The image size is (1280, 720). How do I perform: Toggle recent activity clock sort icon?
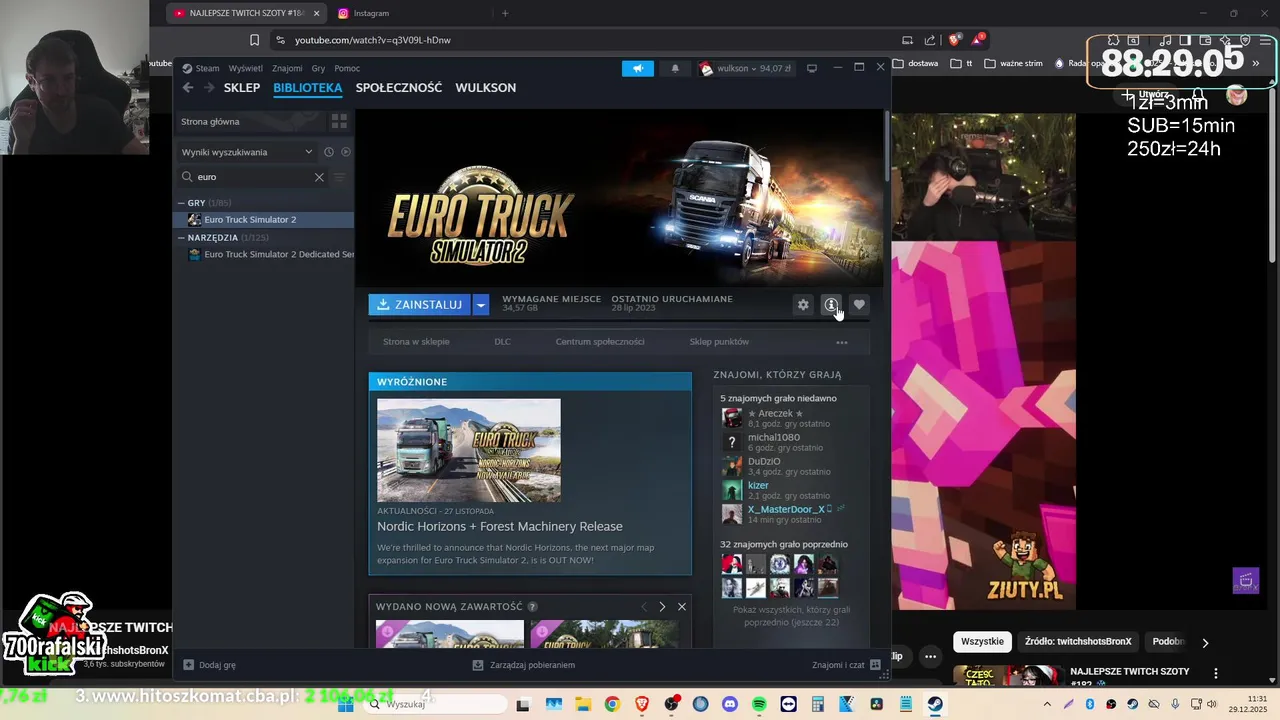[328, 152]
